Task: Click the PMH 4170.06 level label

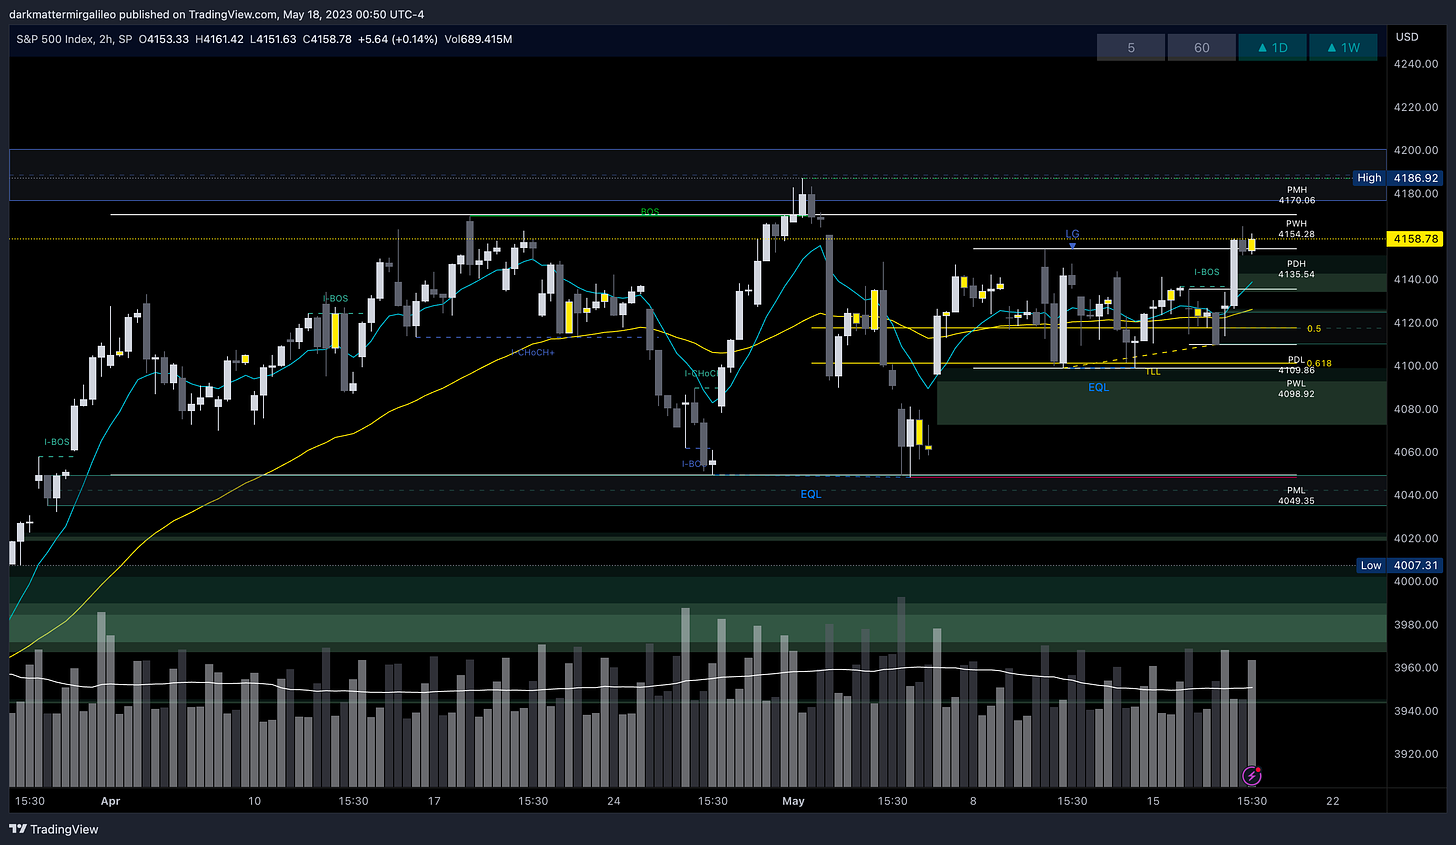Action: (1296, 195)
